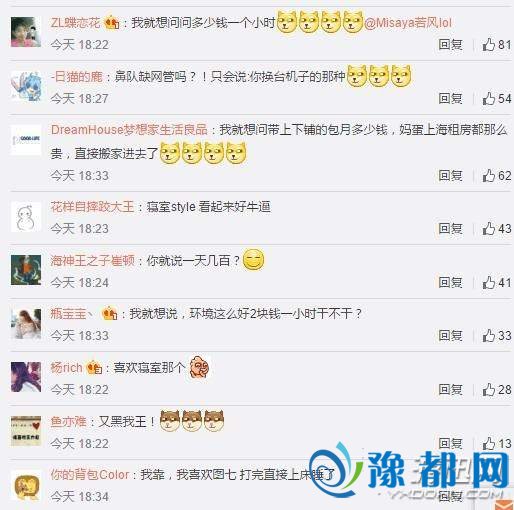
Task: Like 杨rich's comment about 寝室
Action: 489,389
